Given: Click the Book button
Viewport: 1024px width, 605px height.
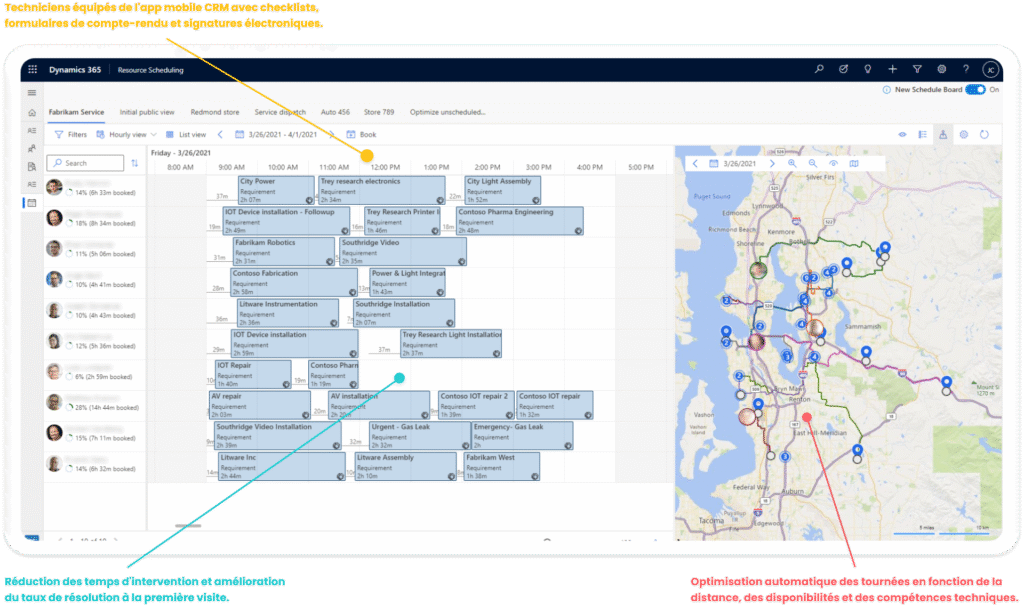Looking at the screenshot, I should (x=361, y=135).
